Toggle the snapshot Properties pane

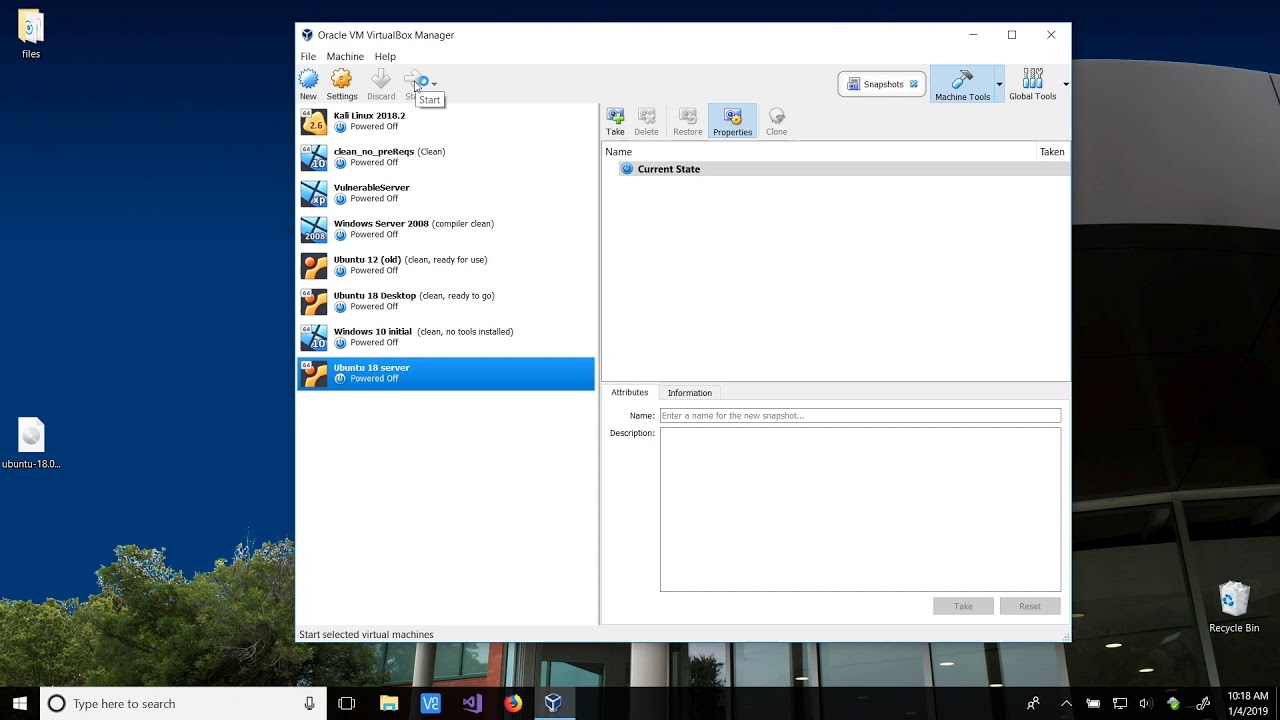click(x=733, y=121)
